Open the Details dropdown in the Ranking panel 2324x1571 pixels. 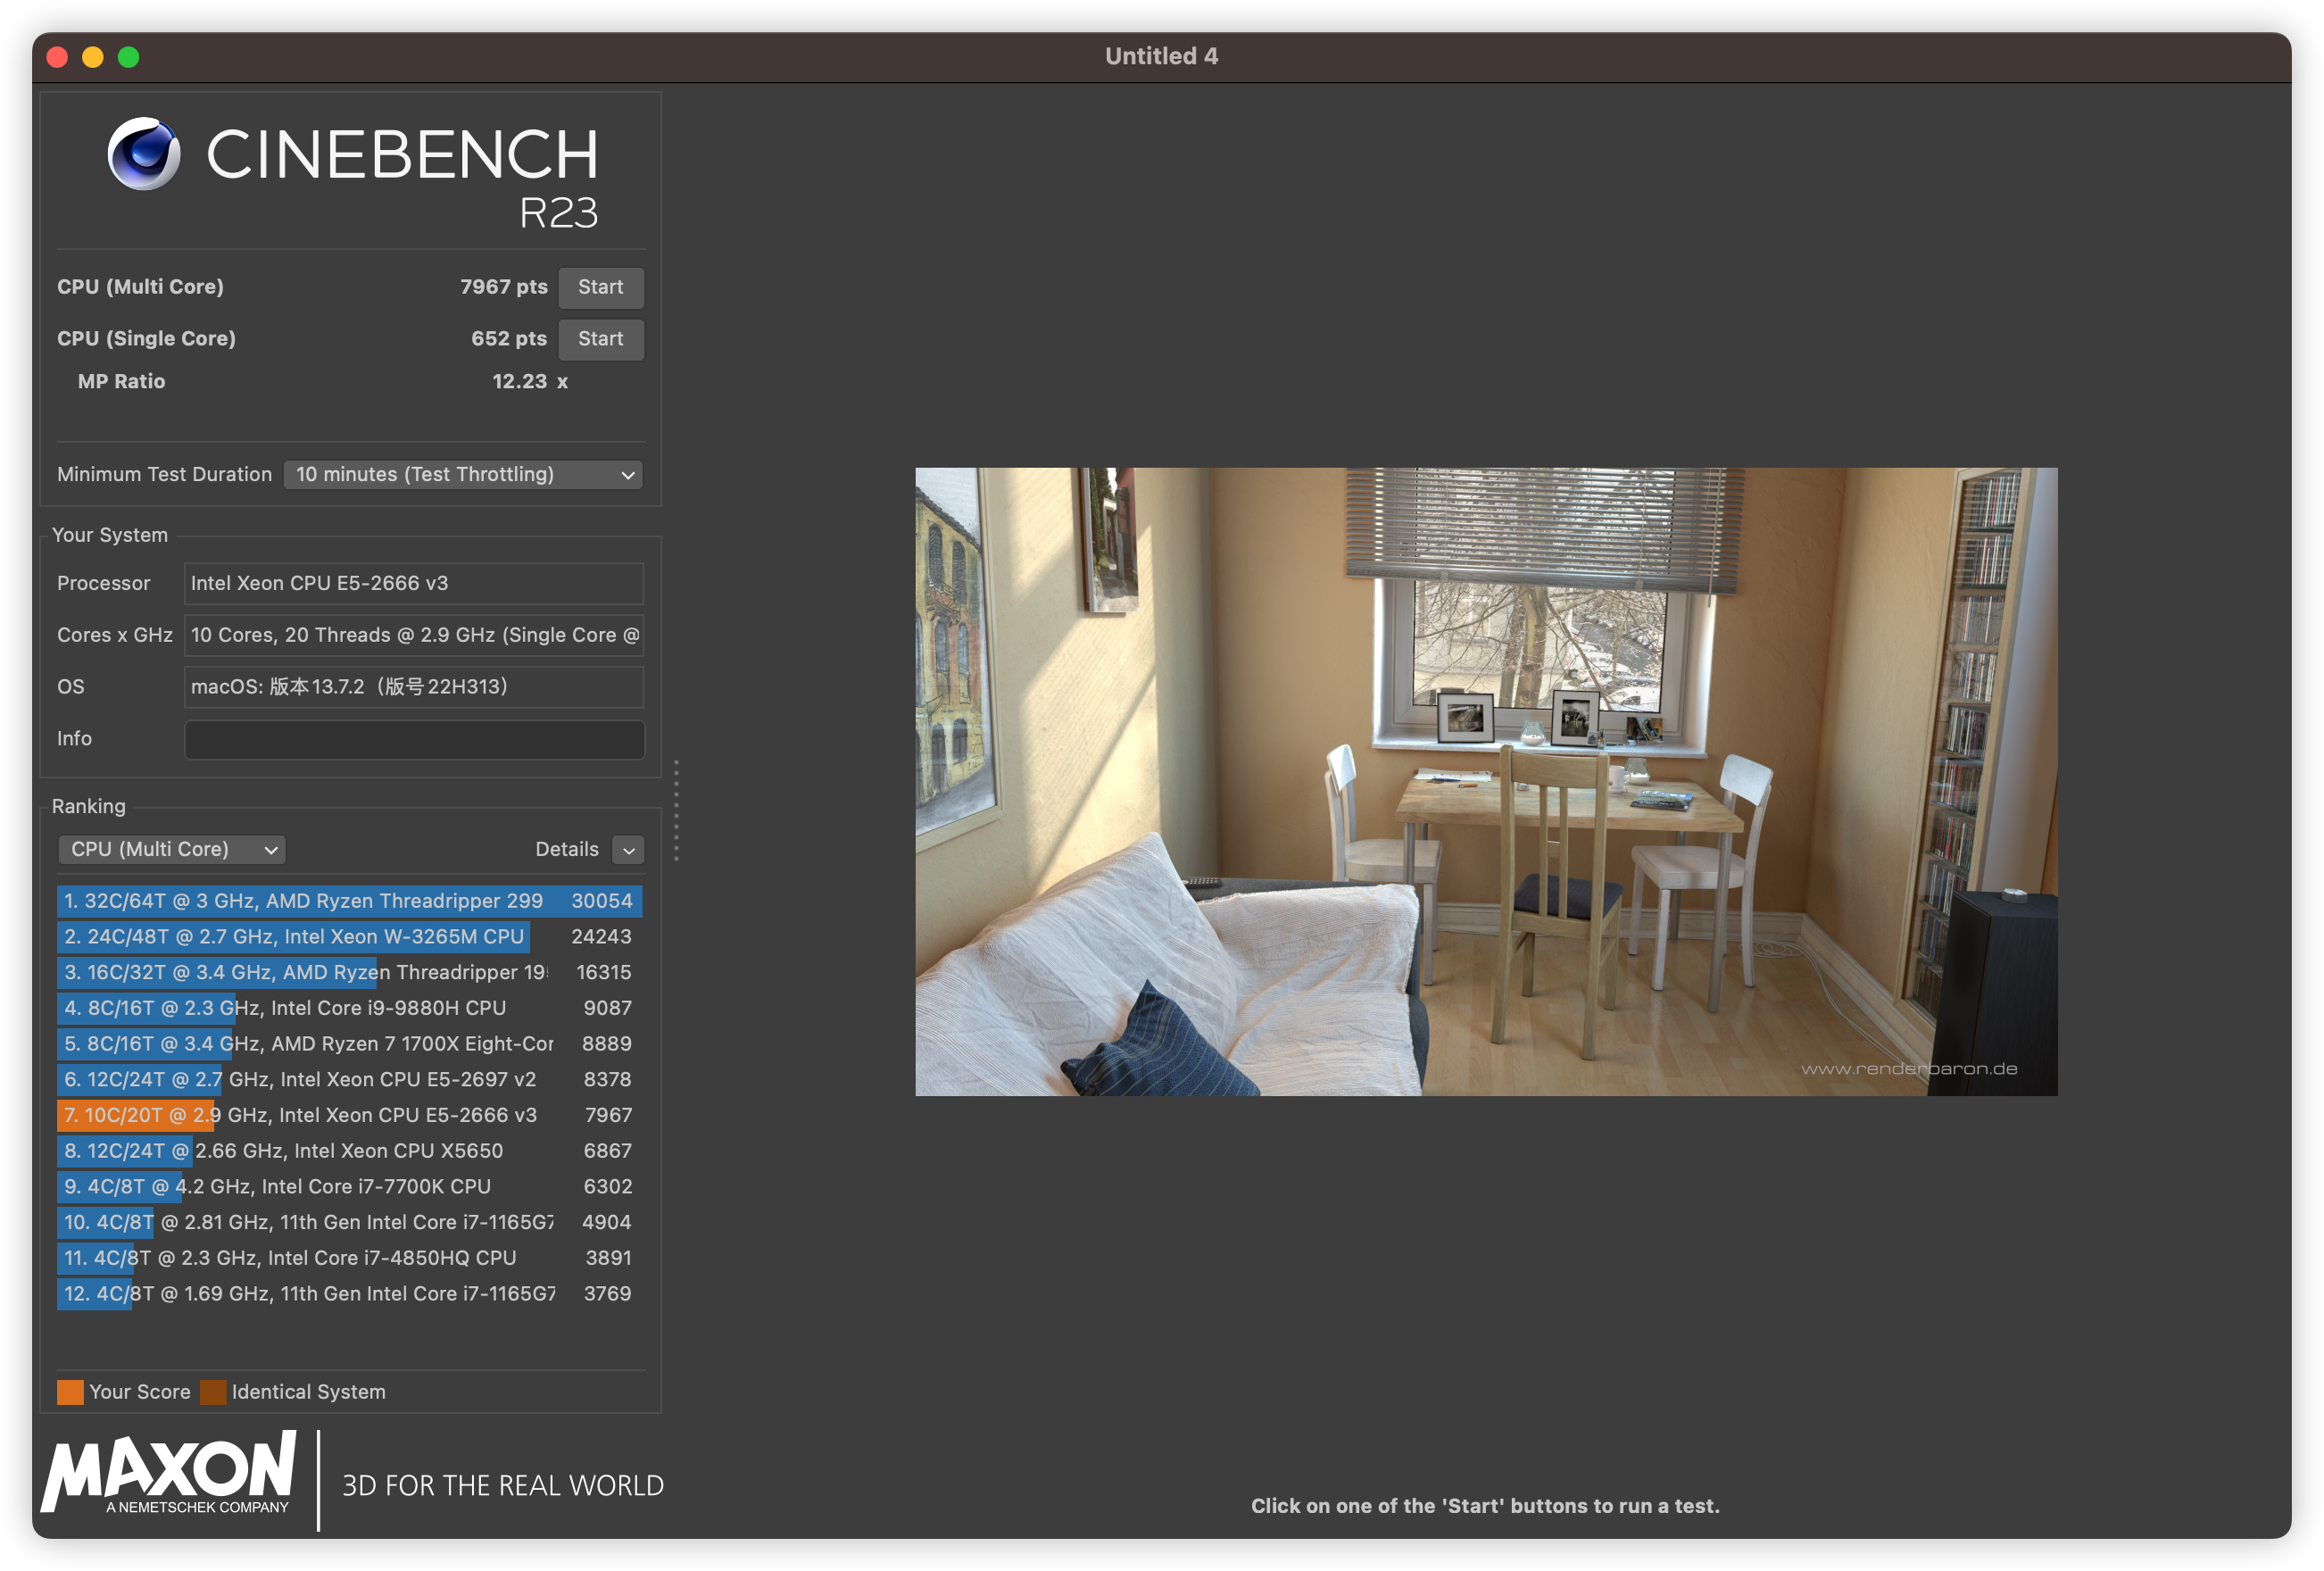628,849
